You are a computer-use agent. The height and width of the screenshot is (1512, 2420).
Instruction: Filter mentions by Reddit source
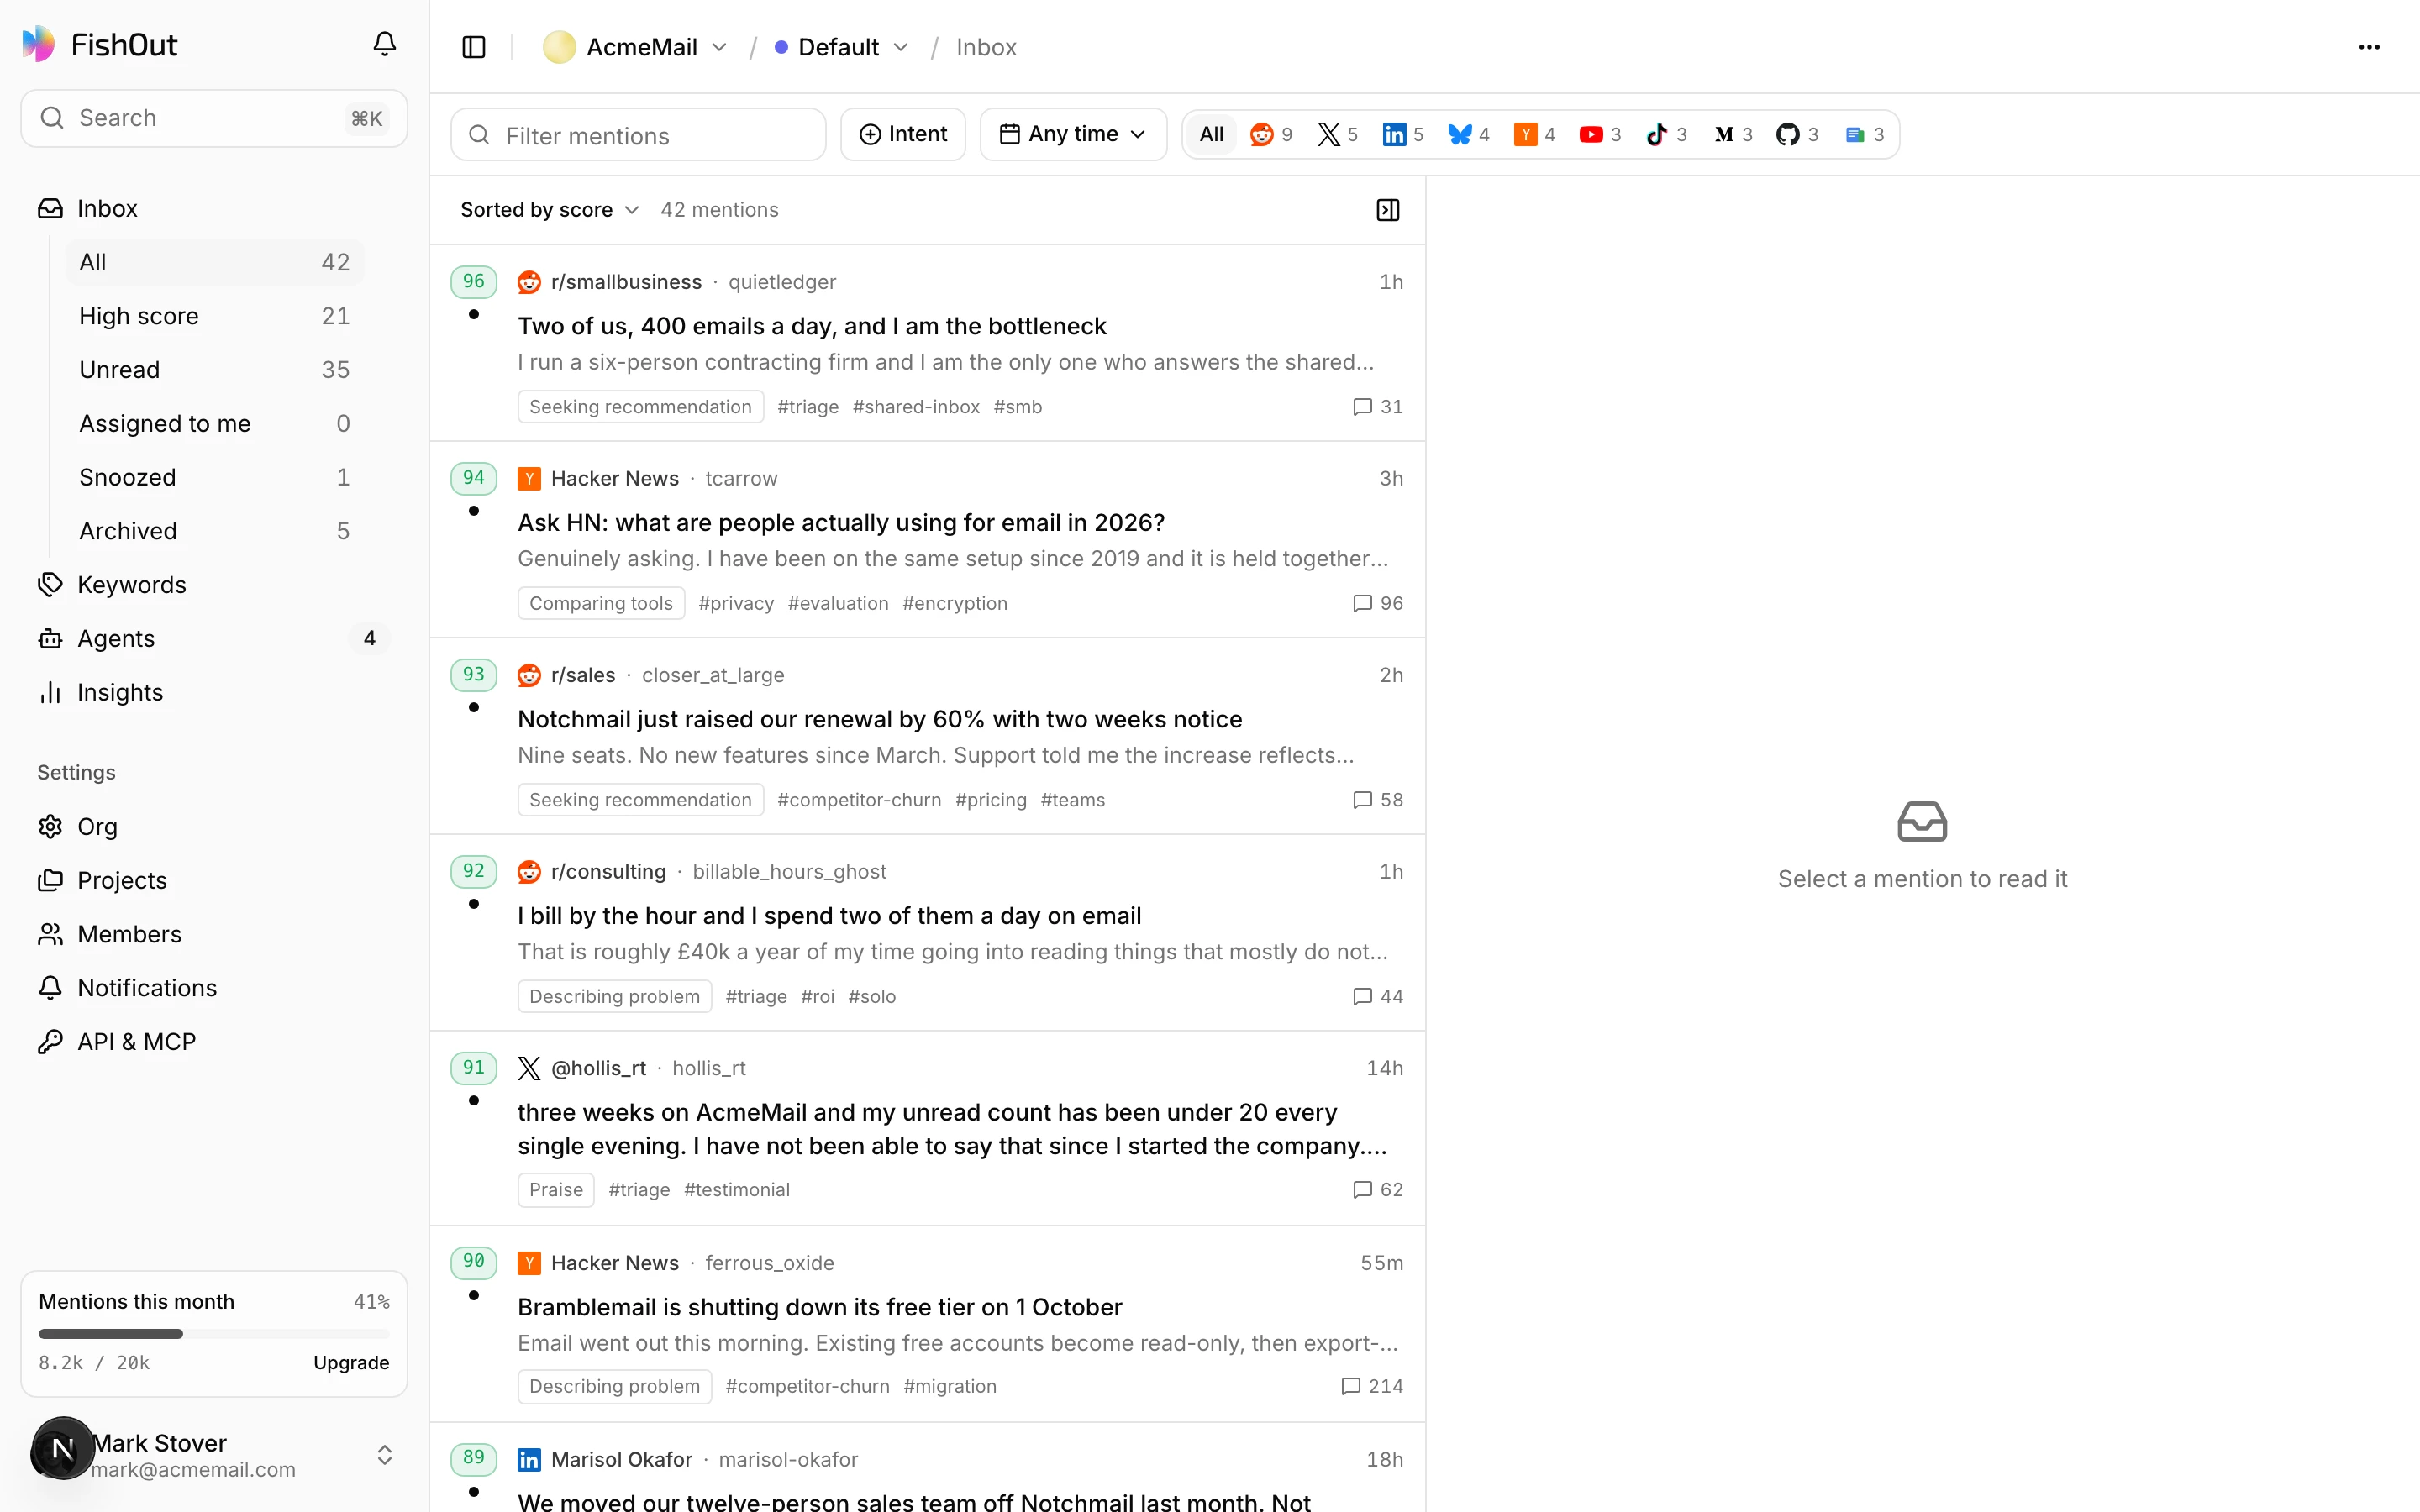click(1271, 134)
